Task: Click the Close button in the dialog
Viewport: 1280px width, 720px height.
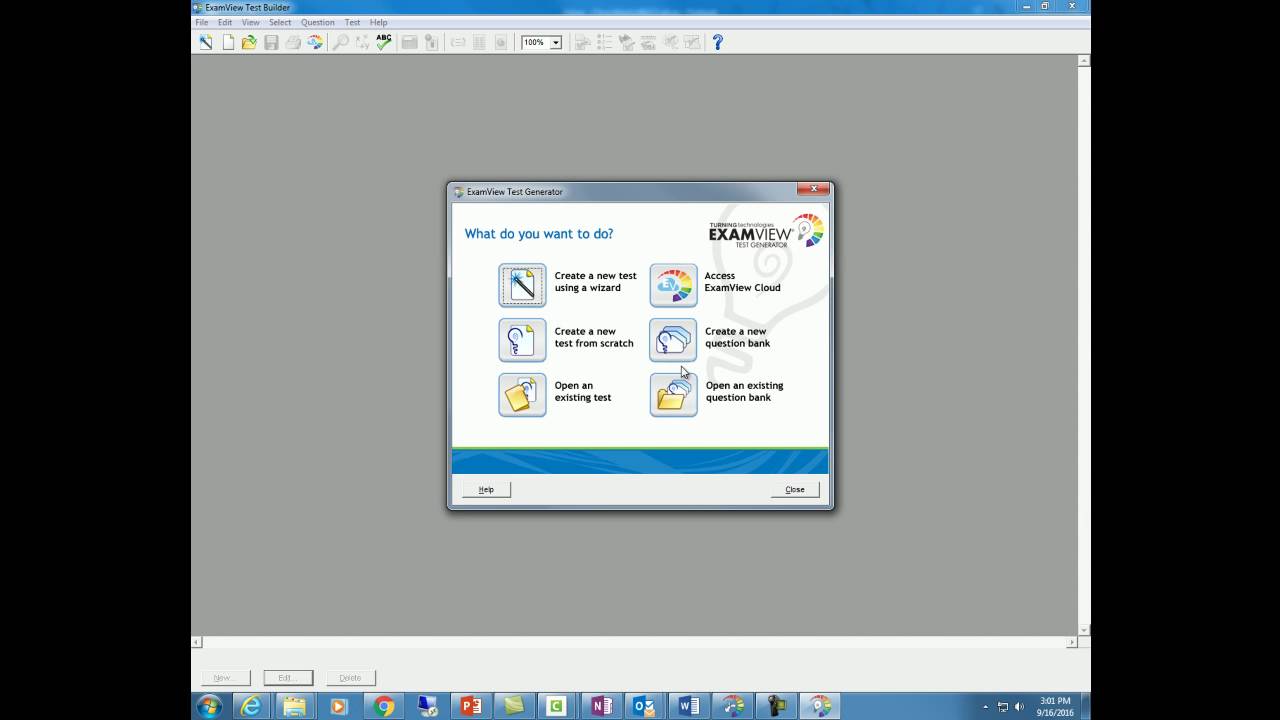Action: (x=795, y=489)
